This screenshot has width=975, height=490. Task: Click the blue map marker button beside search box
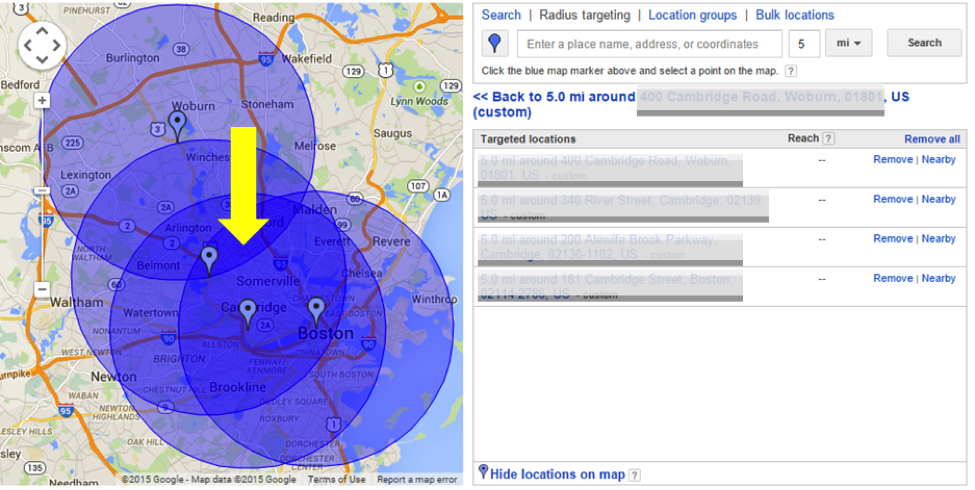[495, 43]
